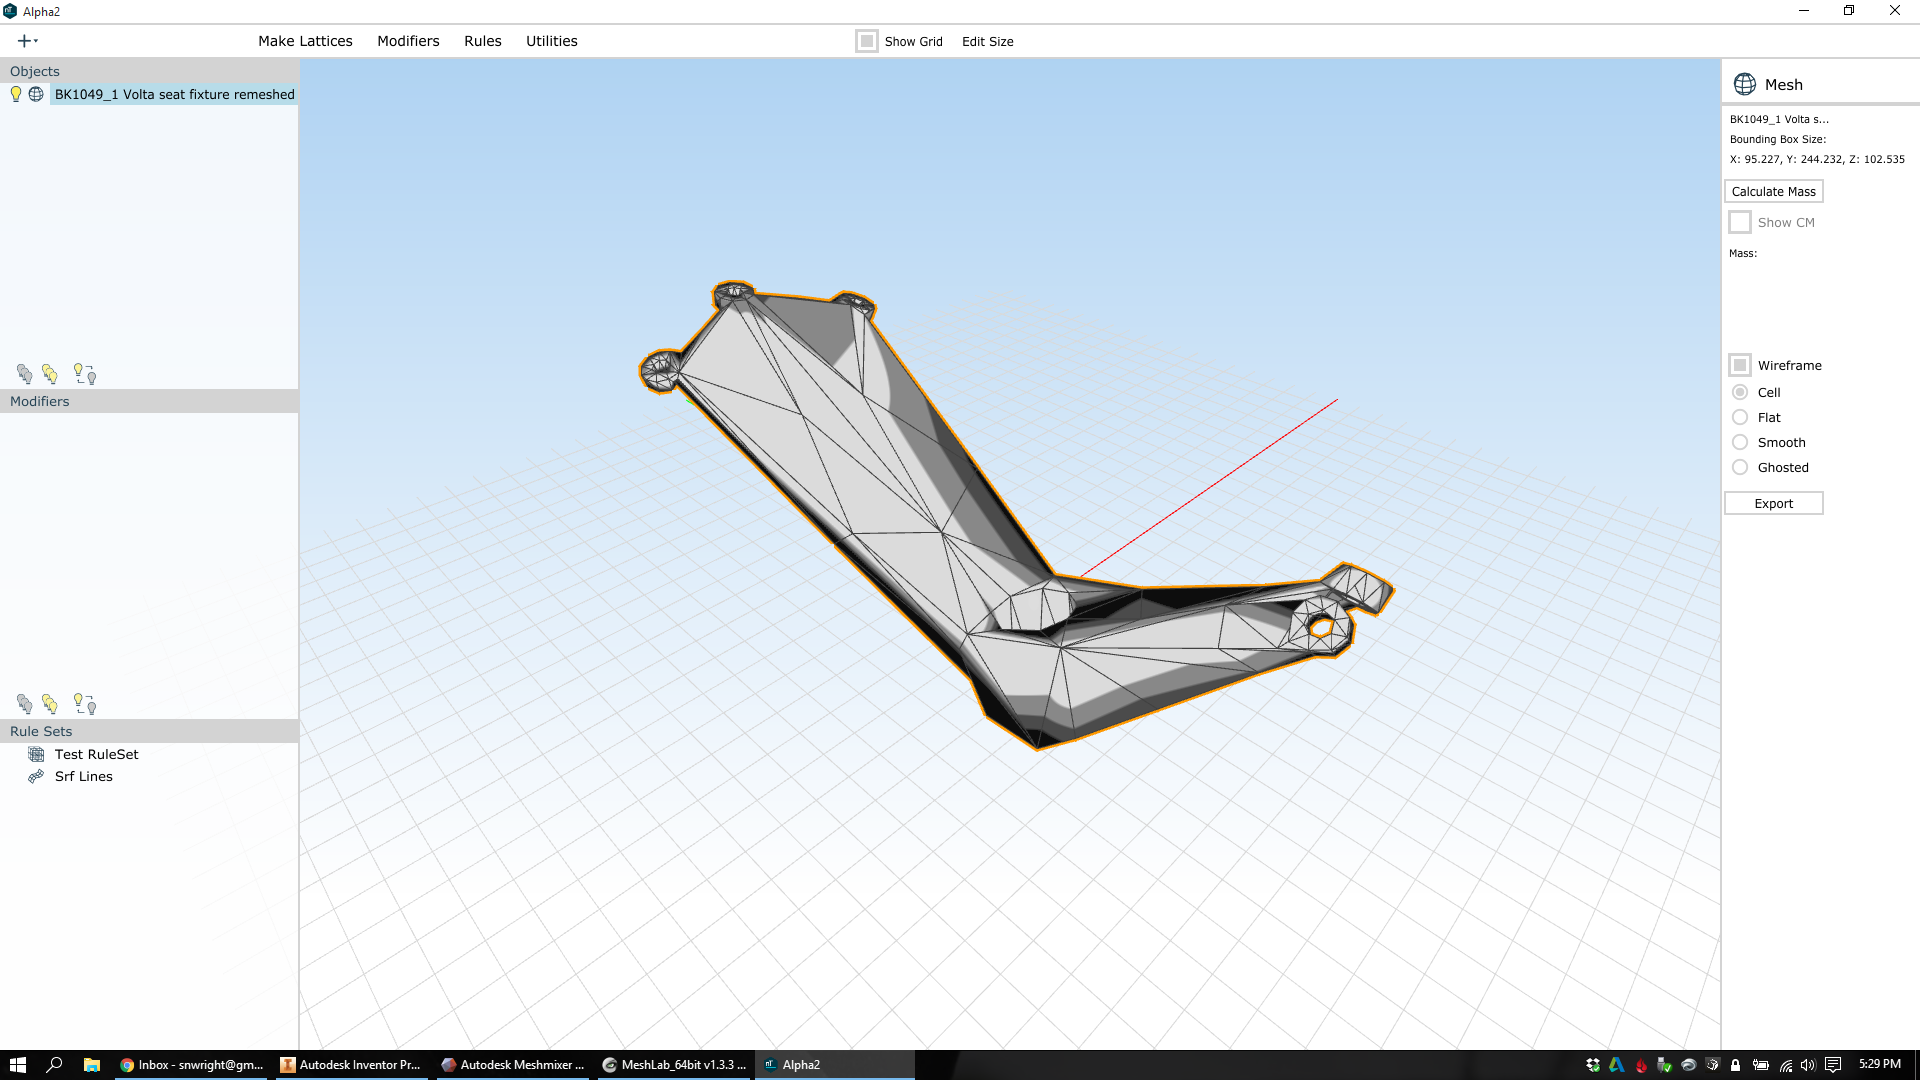
Task: Click the show-all yellow bulbs icon under Objects
Action: click(50, 374)
